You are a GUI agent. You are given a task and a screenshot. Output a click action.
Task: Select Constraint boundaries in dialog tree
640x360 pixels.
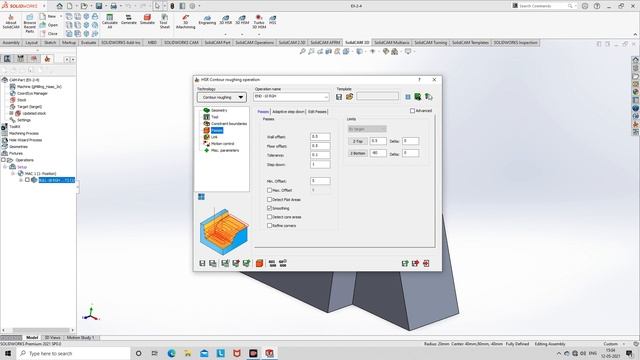point(229,124)
